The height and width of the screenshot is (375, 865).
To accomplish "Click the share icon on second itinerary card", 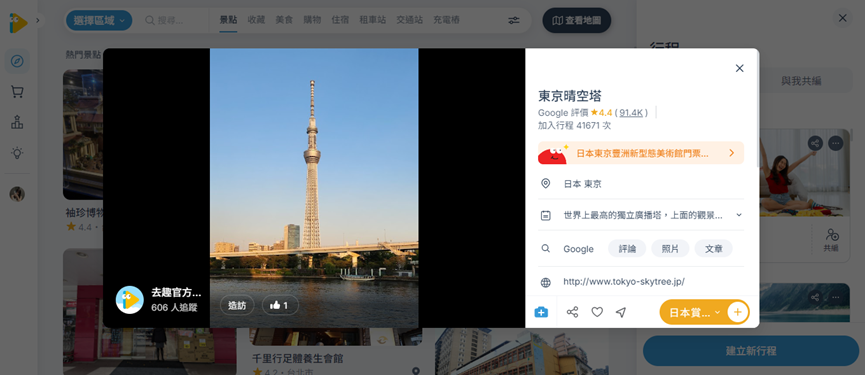I will point(815,297).
